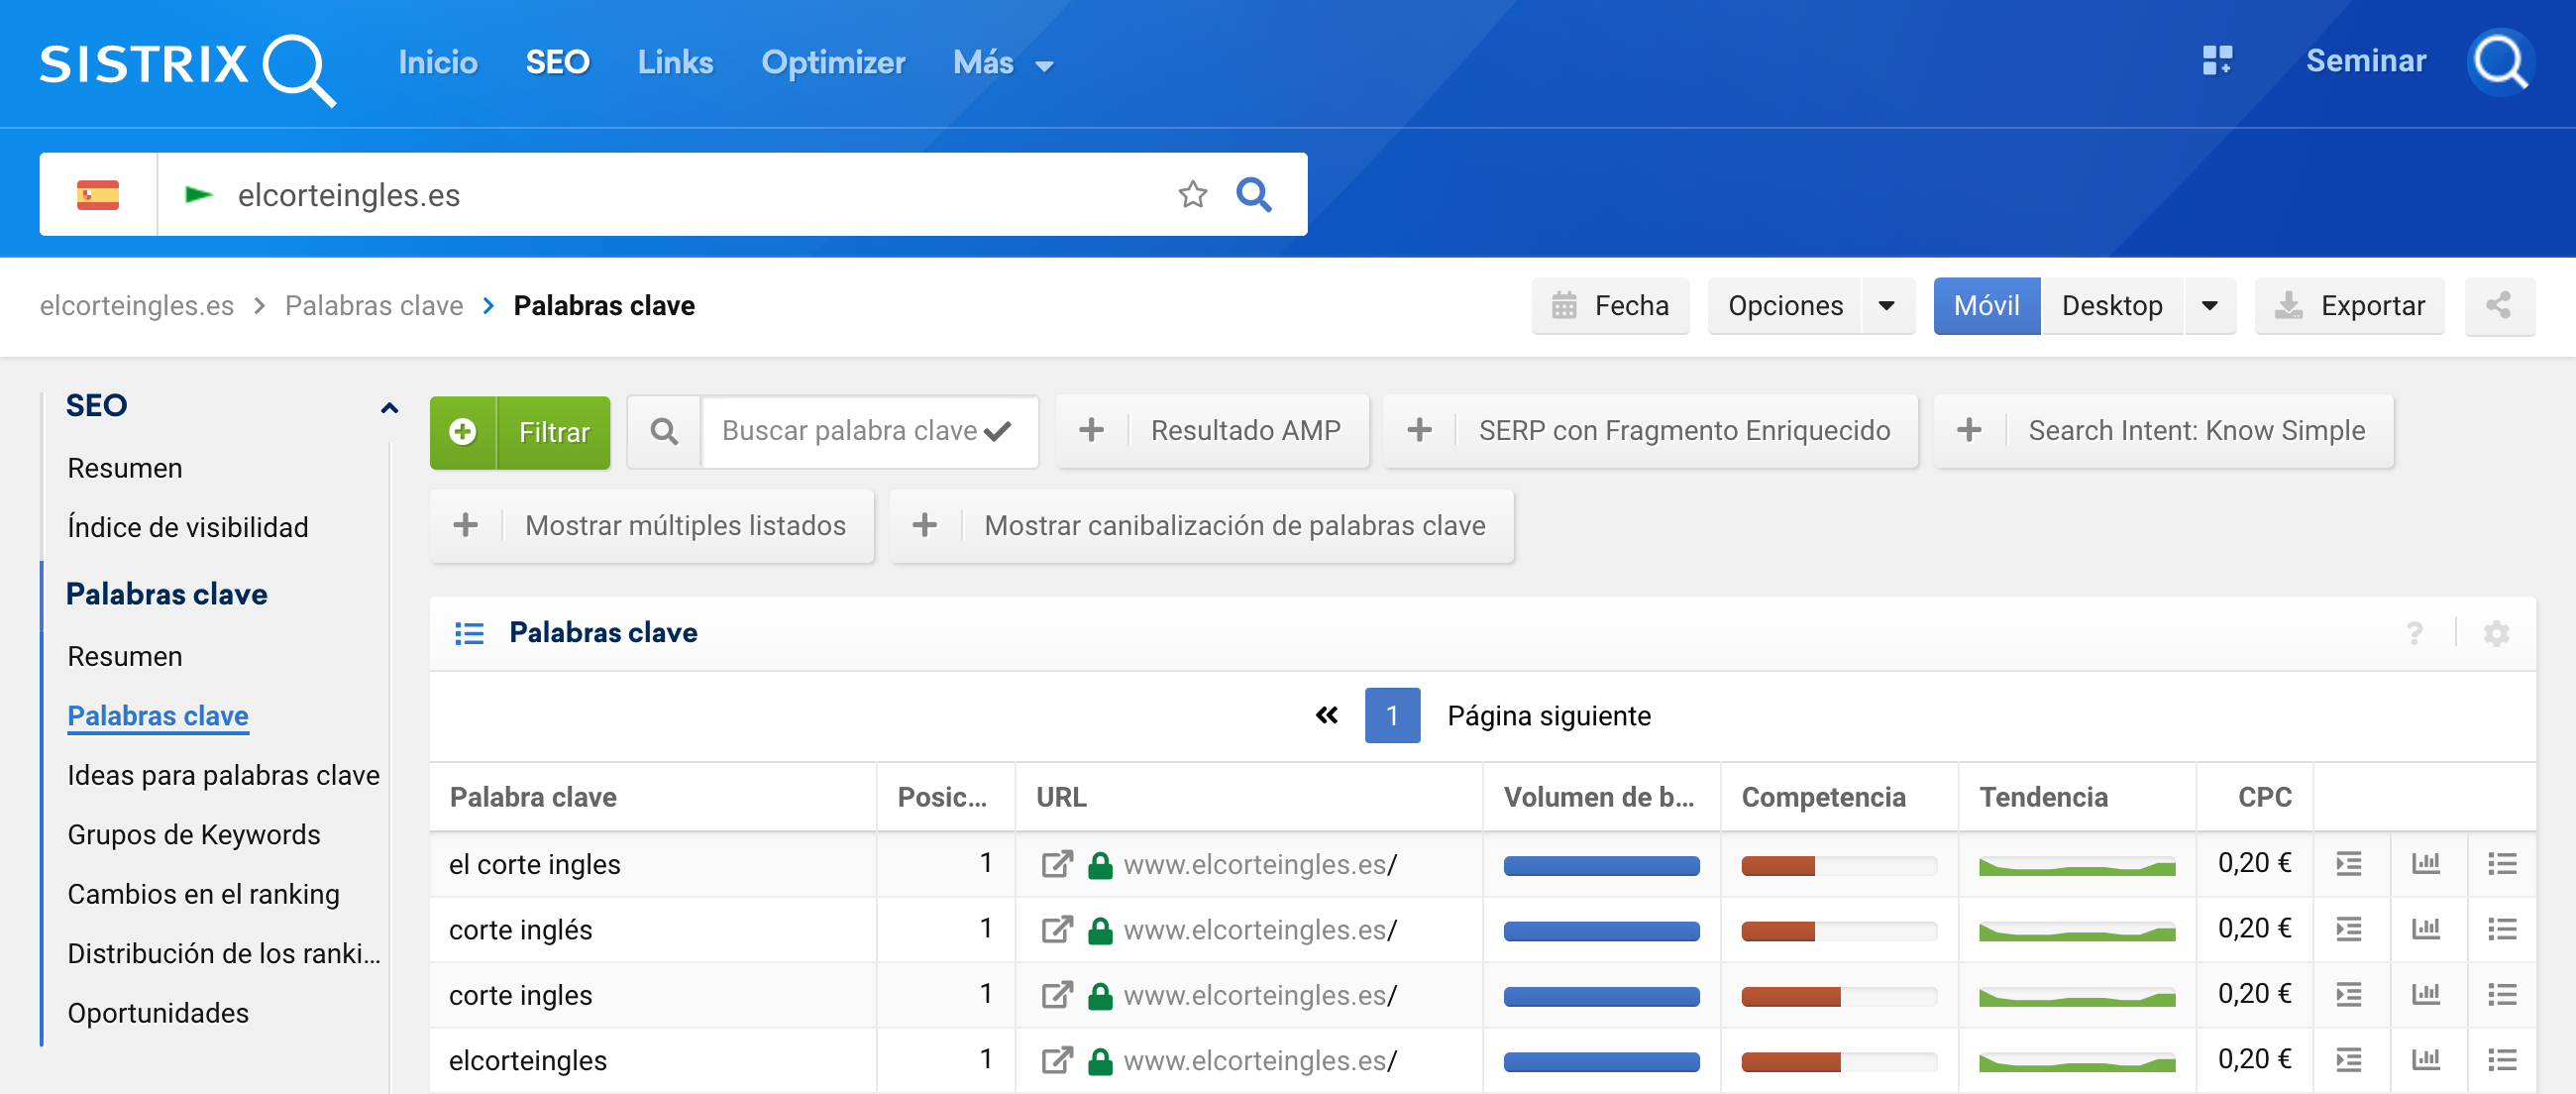
Task: Open Índice de visibilidad in sidebar
Action: 188,527
